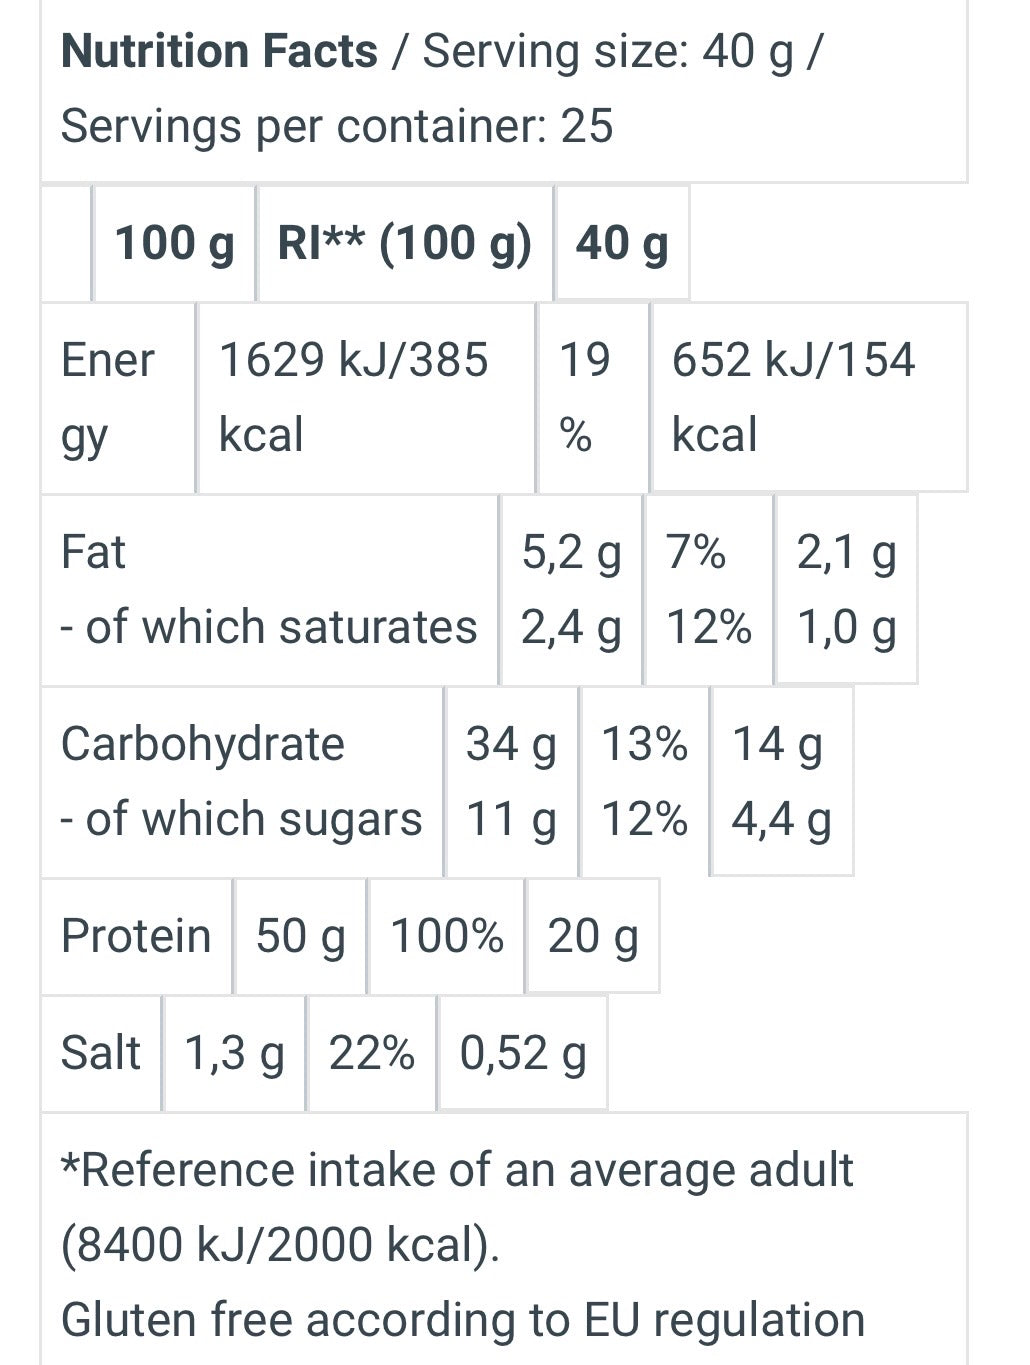The width and height of the screenshot is (1030, 1365).
Task: Click the "RI** (100 g)" column header
Action: click(x=404, y=243)
